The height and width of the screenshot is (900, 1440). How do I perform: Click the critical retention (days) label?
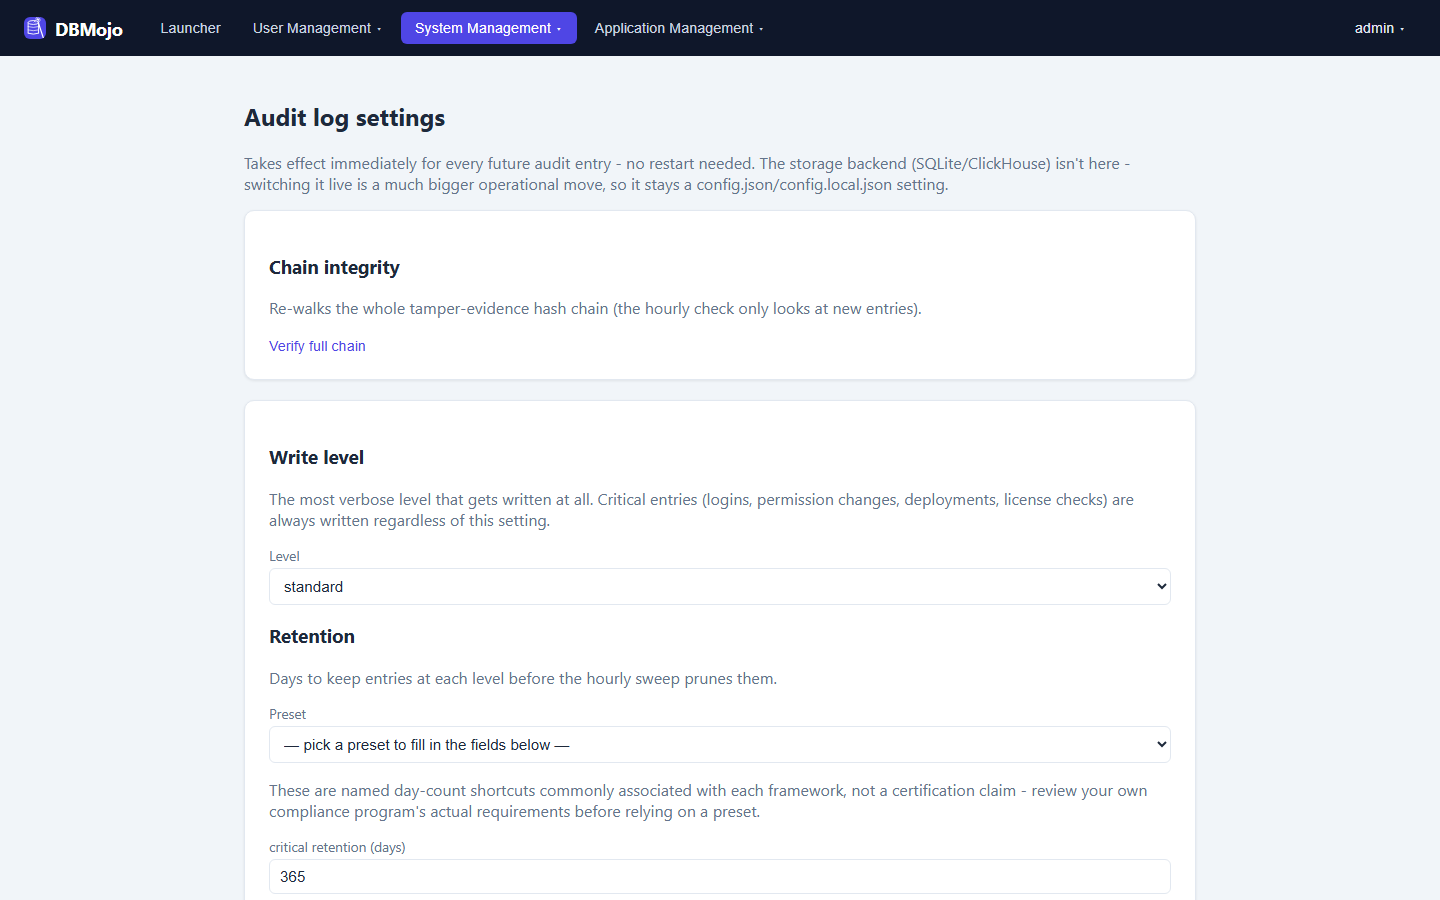[337, 847]
